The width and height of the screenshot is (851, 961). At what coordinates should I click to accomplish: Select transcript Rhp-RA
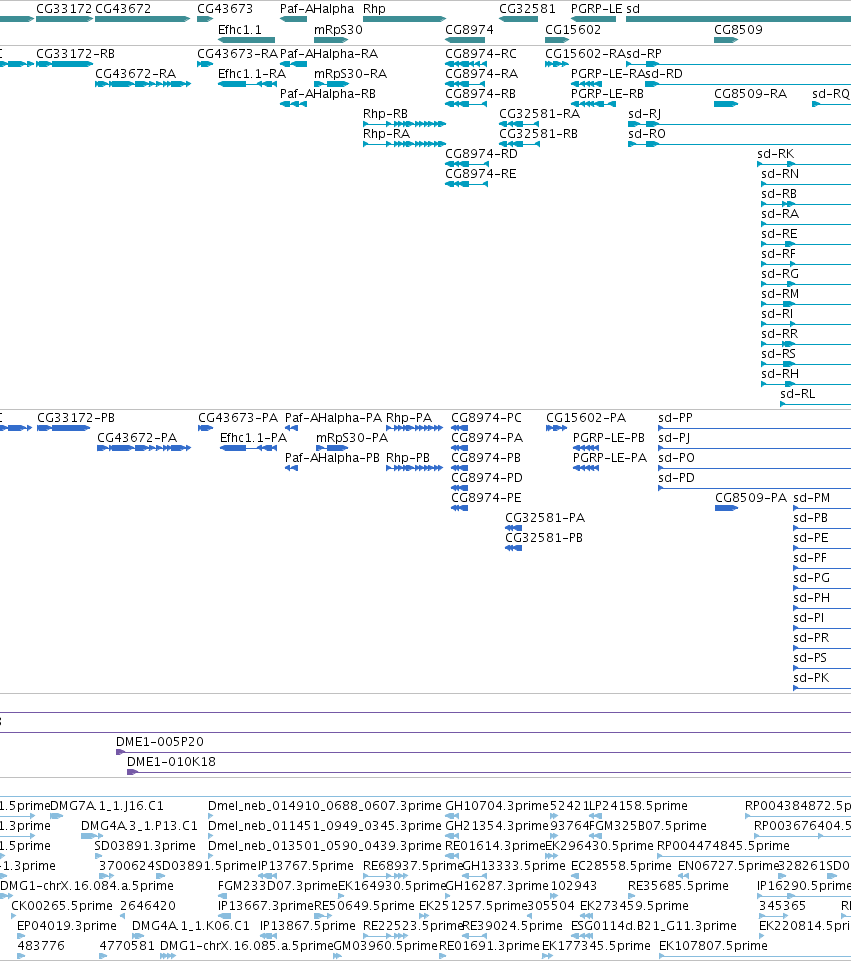coord(386,134)
